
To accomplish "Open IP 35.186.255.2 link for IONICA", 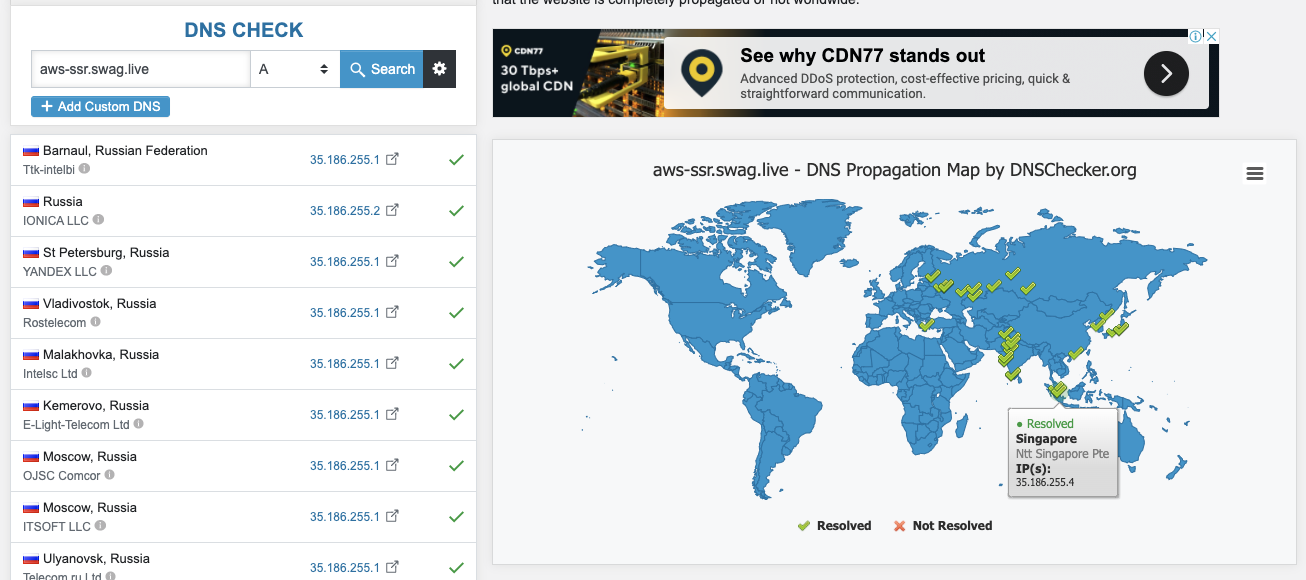I will [345, 211].
